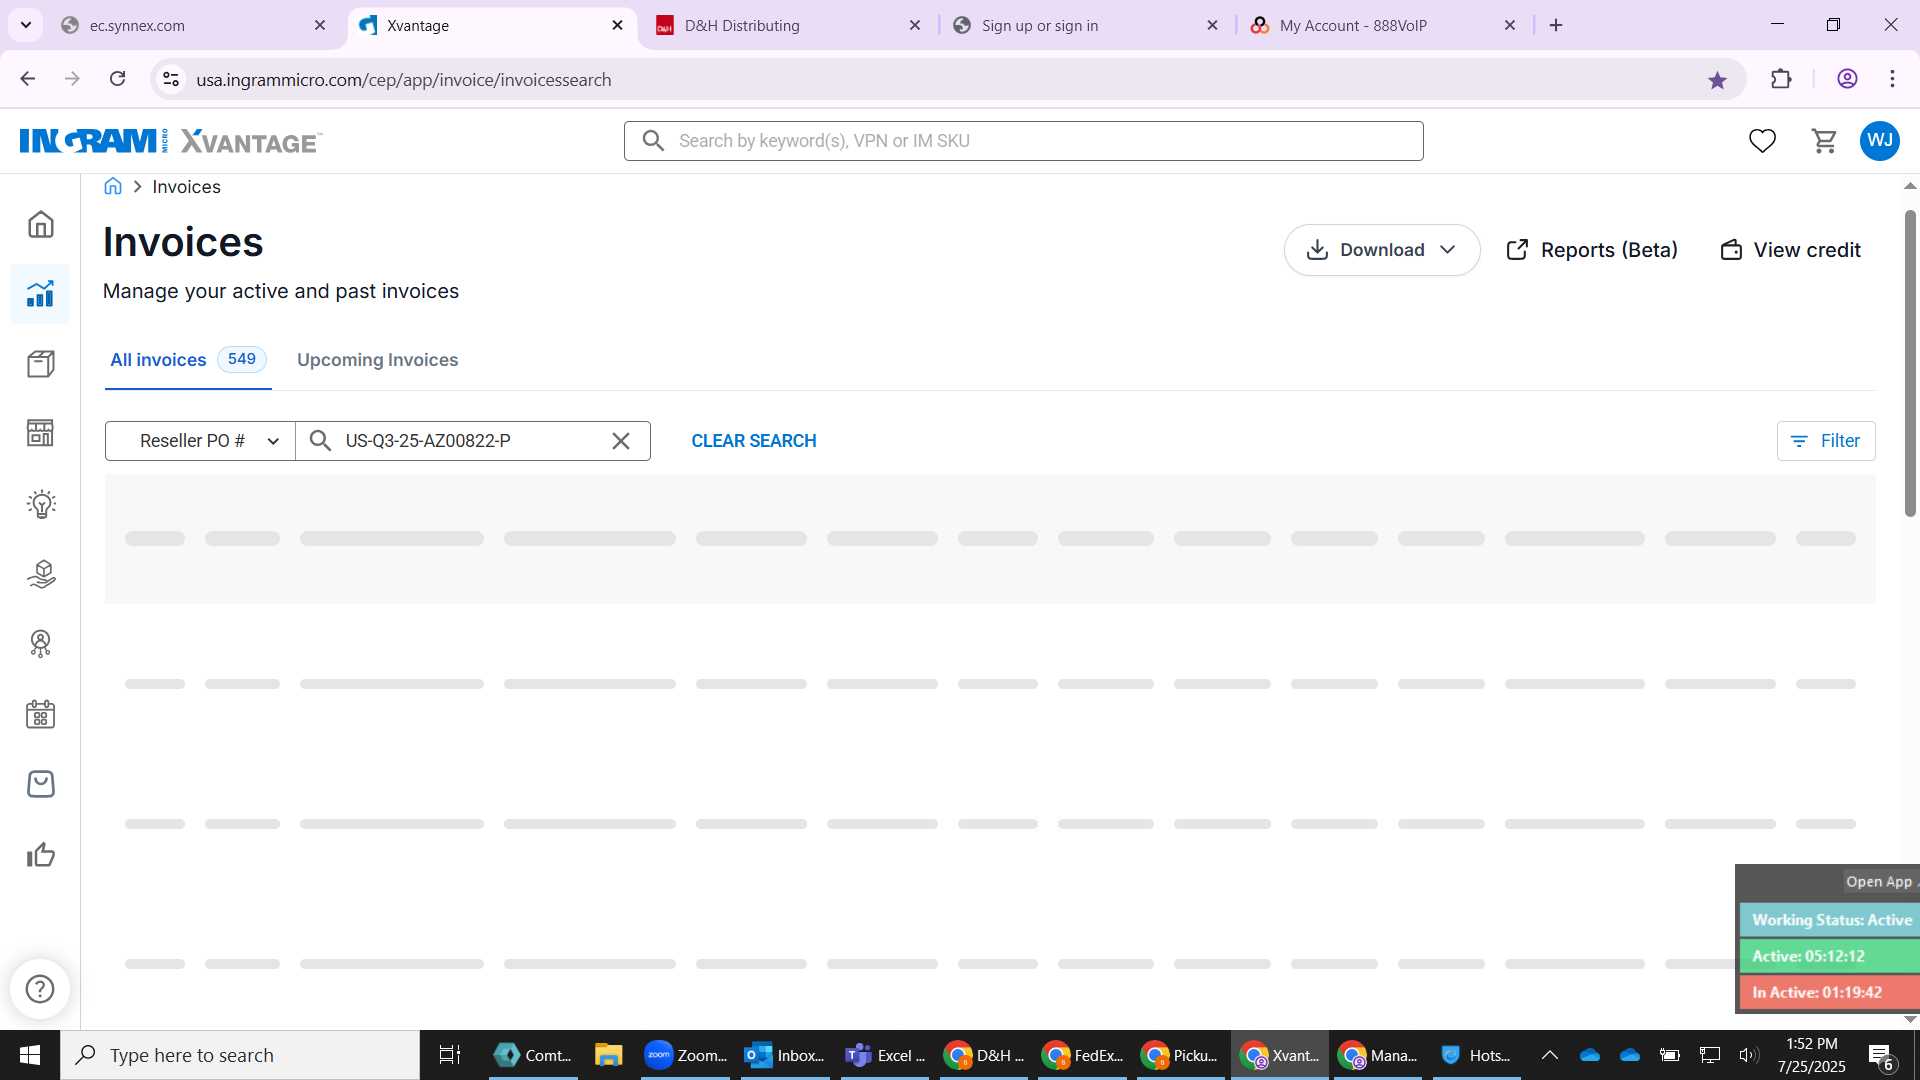Show hidden system tray icons chevron
Viewport: 1920px width, 1080px height.
point(1549,1055)
